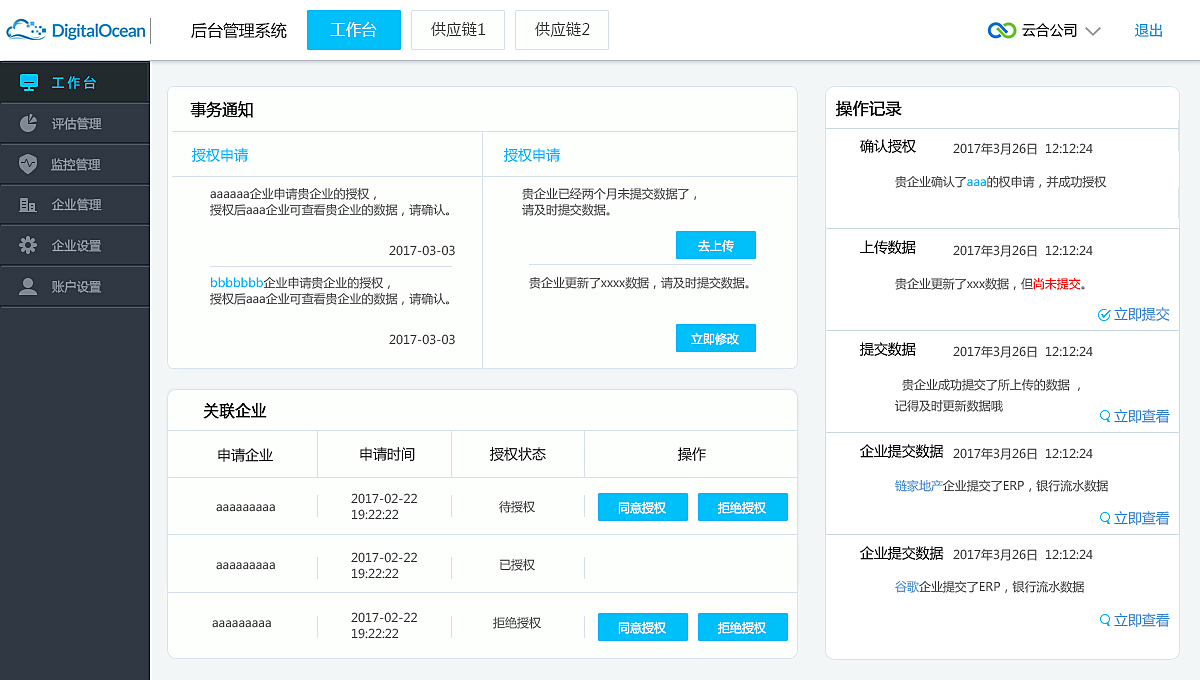Click the 账户设置 person icon

pos(29,286)
